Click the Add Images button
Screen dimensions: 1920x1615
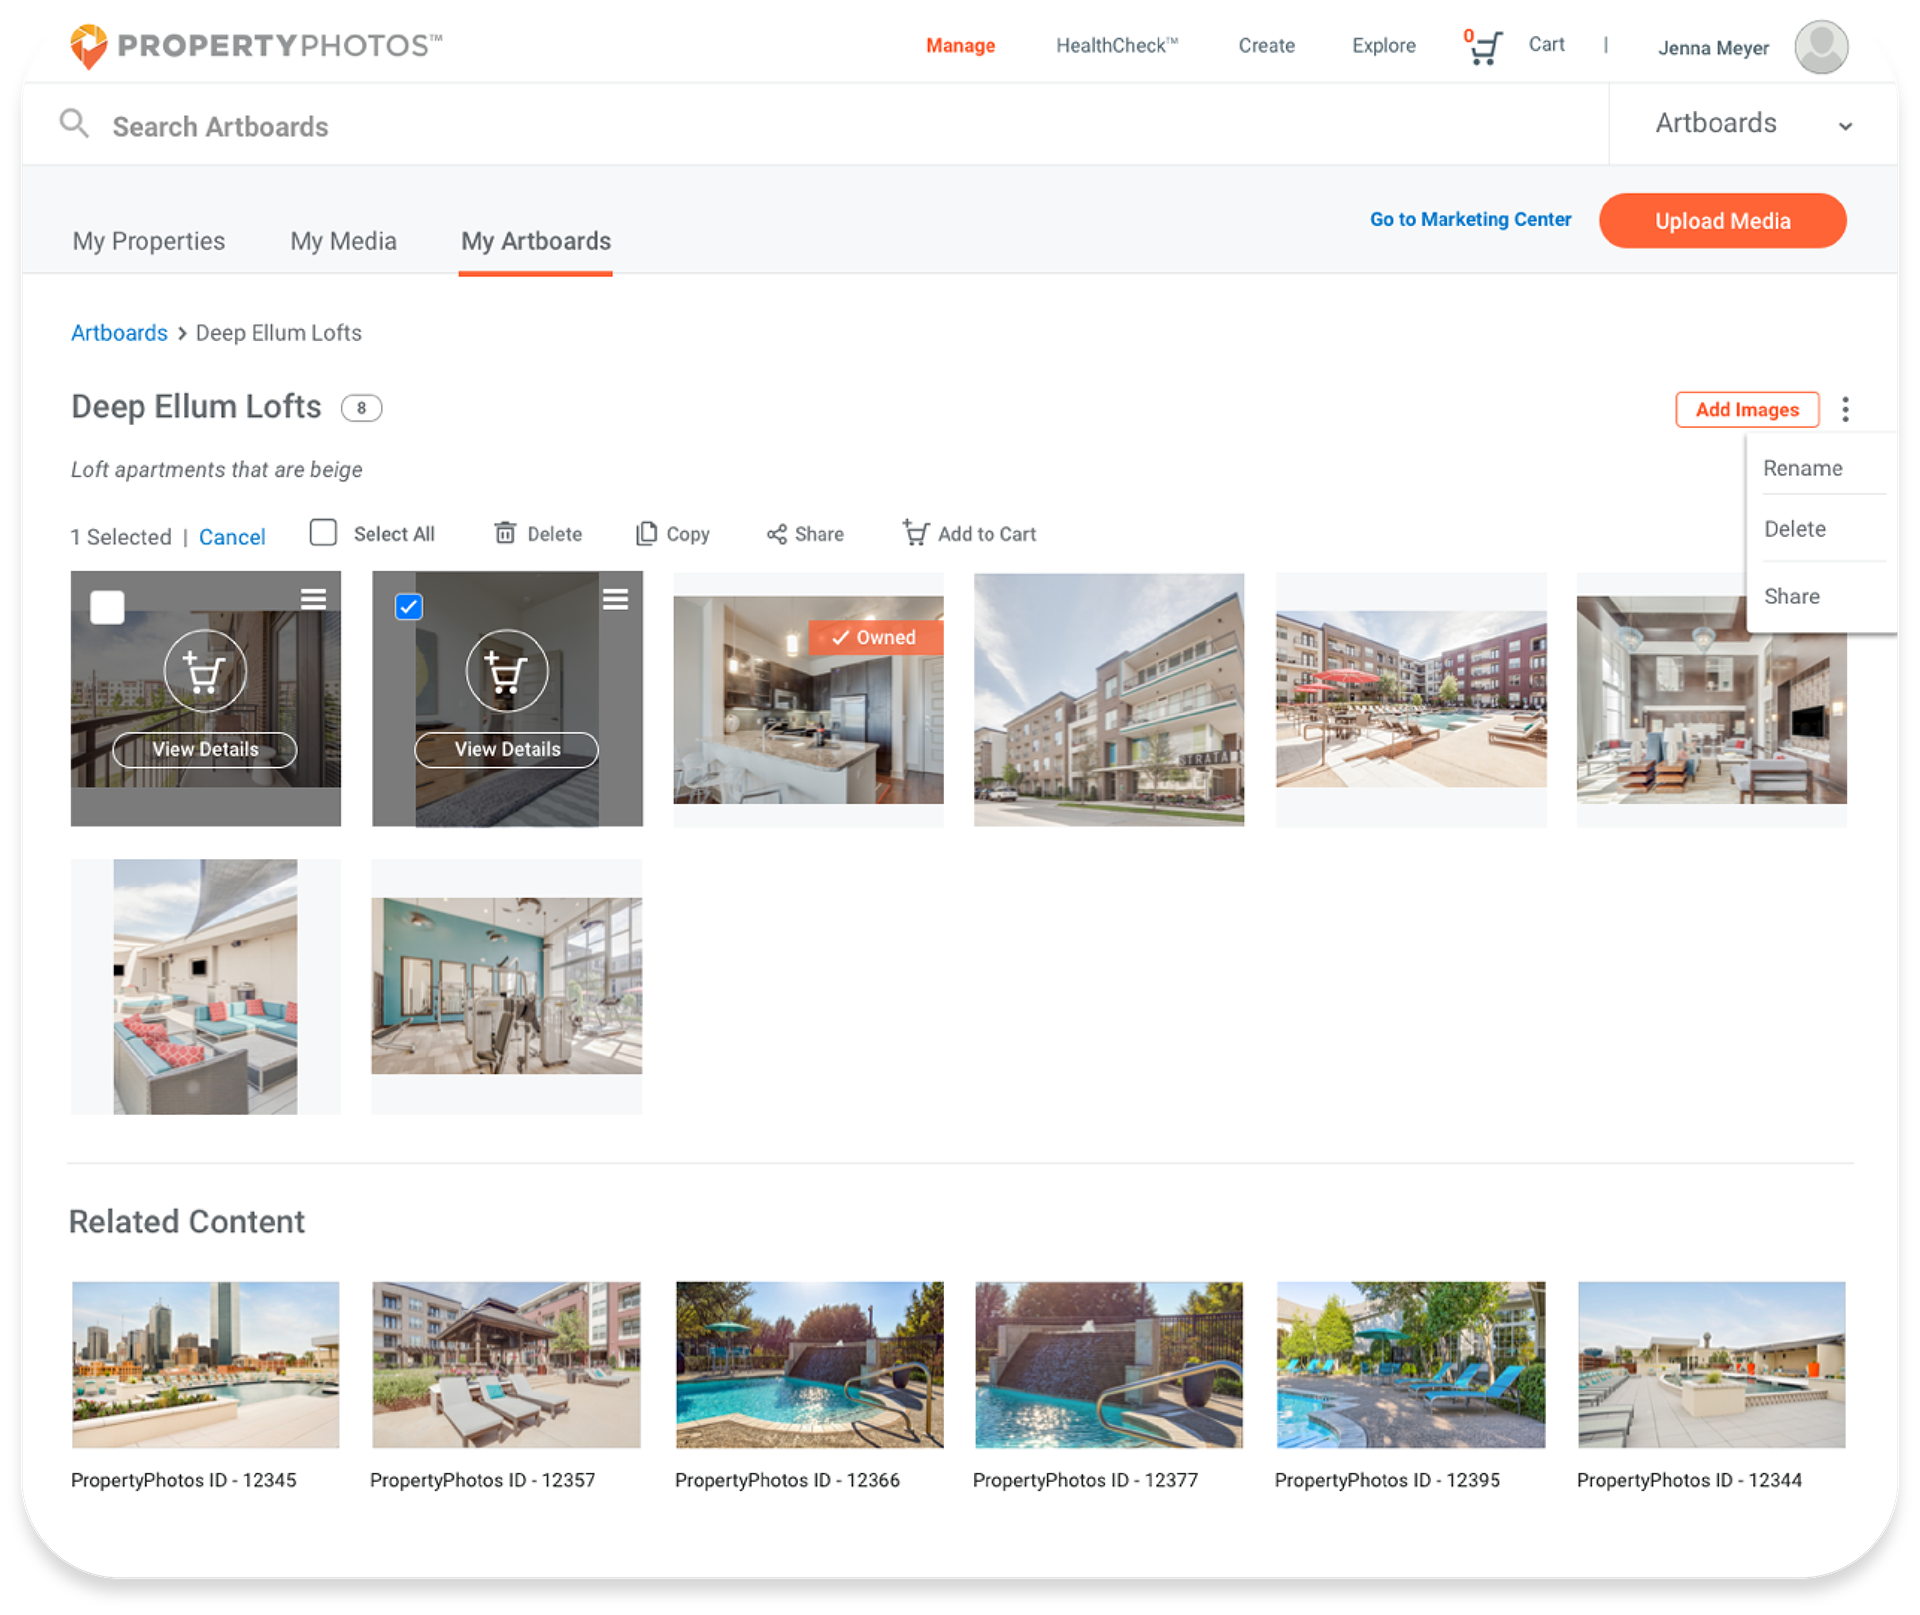click(1746, 409)
